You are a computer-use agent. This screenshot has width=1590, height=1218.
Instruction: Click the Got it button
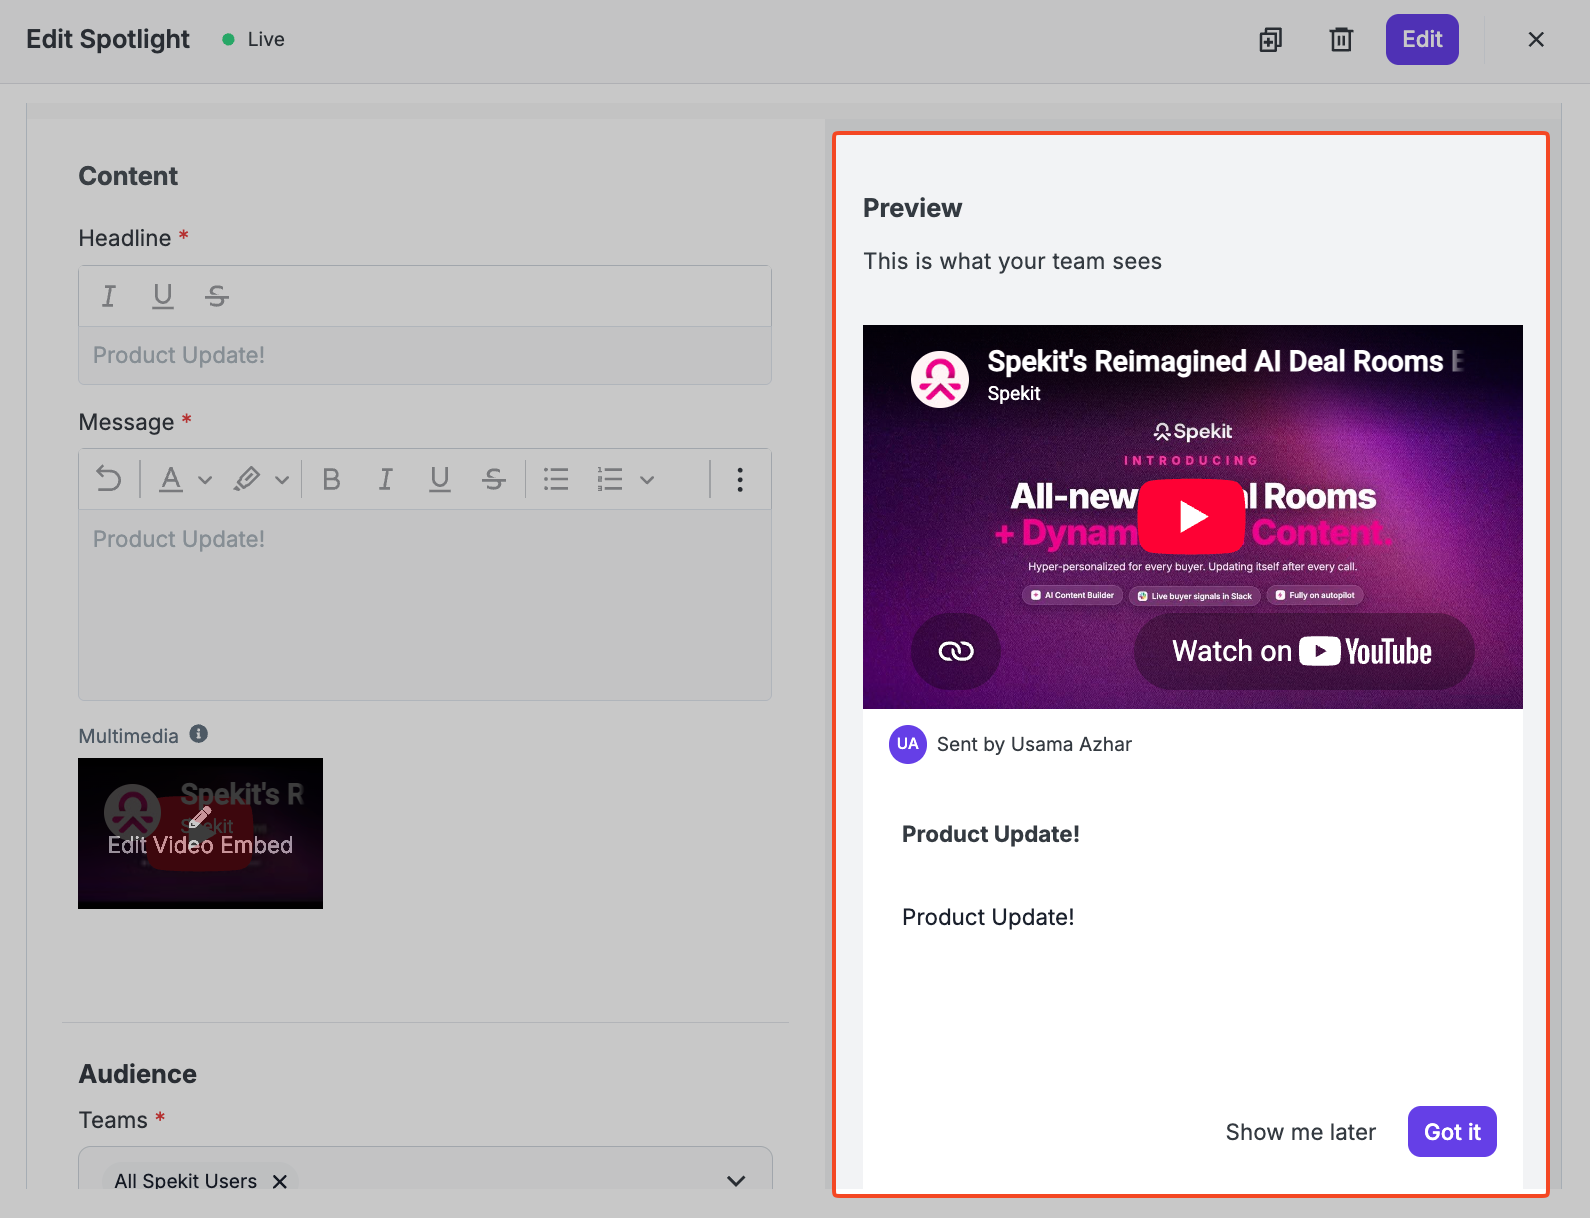[1452, 1132]
